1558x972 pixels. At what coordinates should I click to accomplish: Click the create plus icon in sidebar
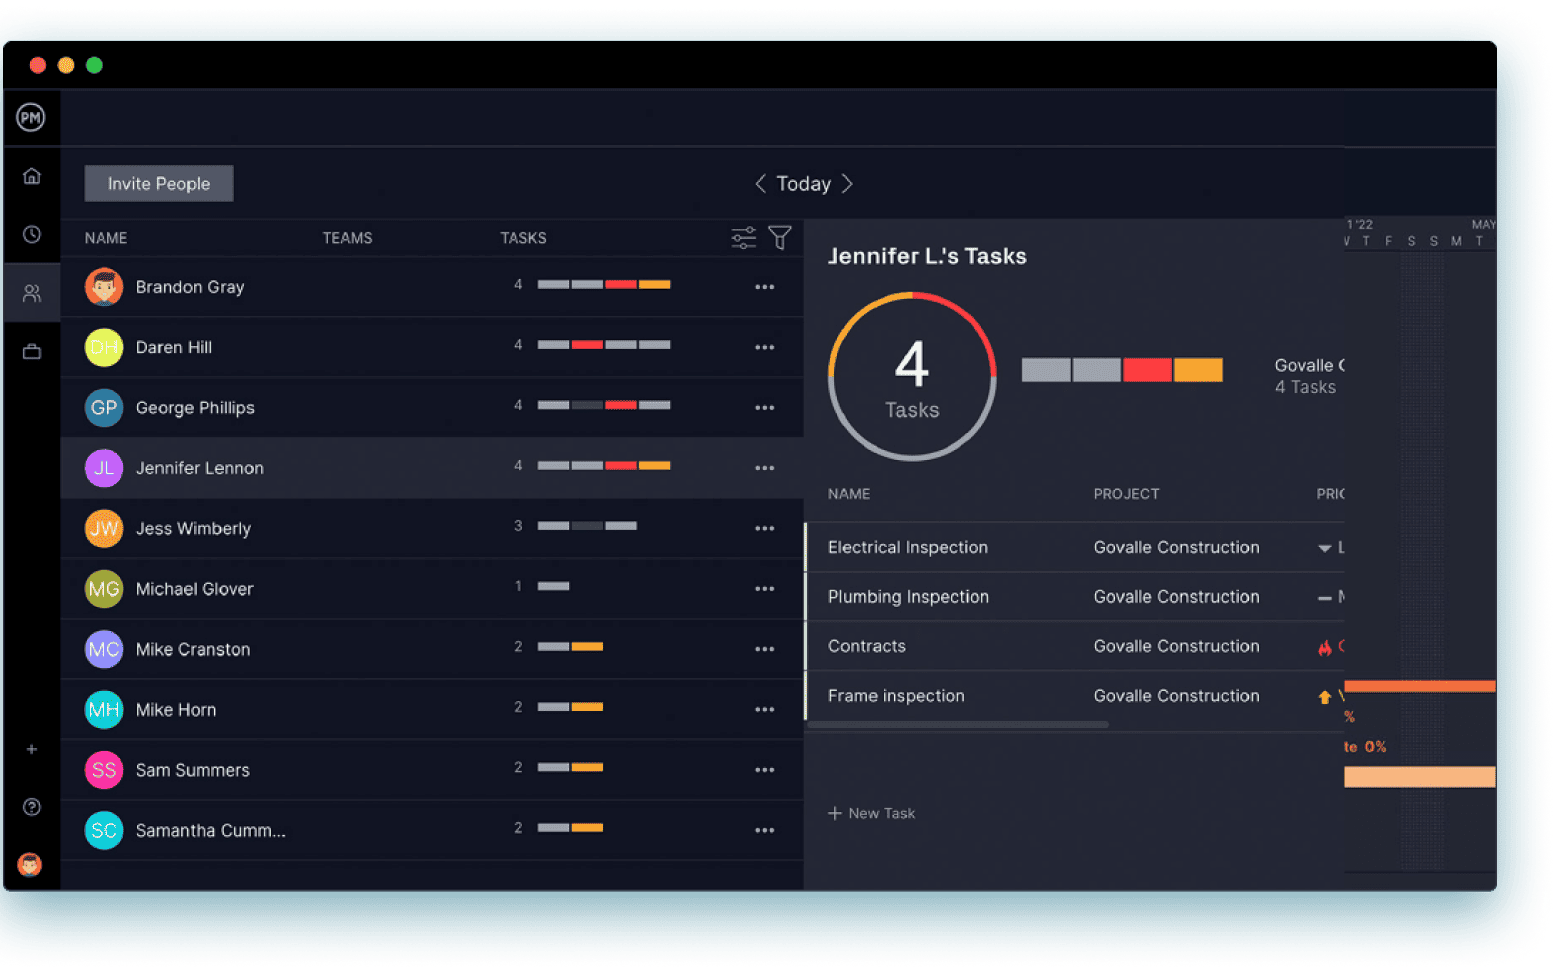tap(31, 749)
